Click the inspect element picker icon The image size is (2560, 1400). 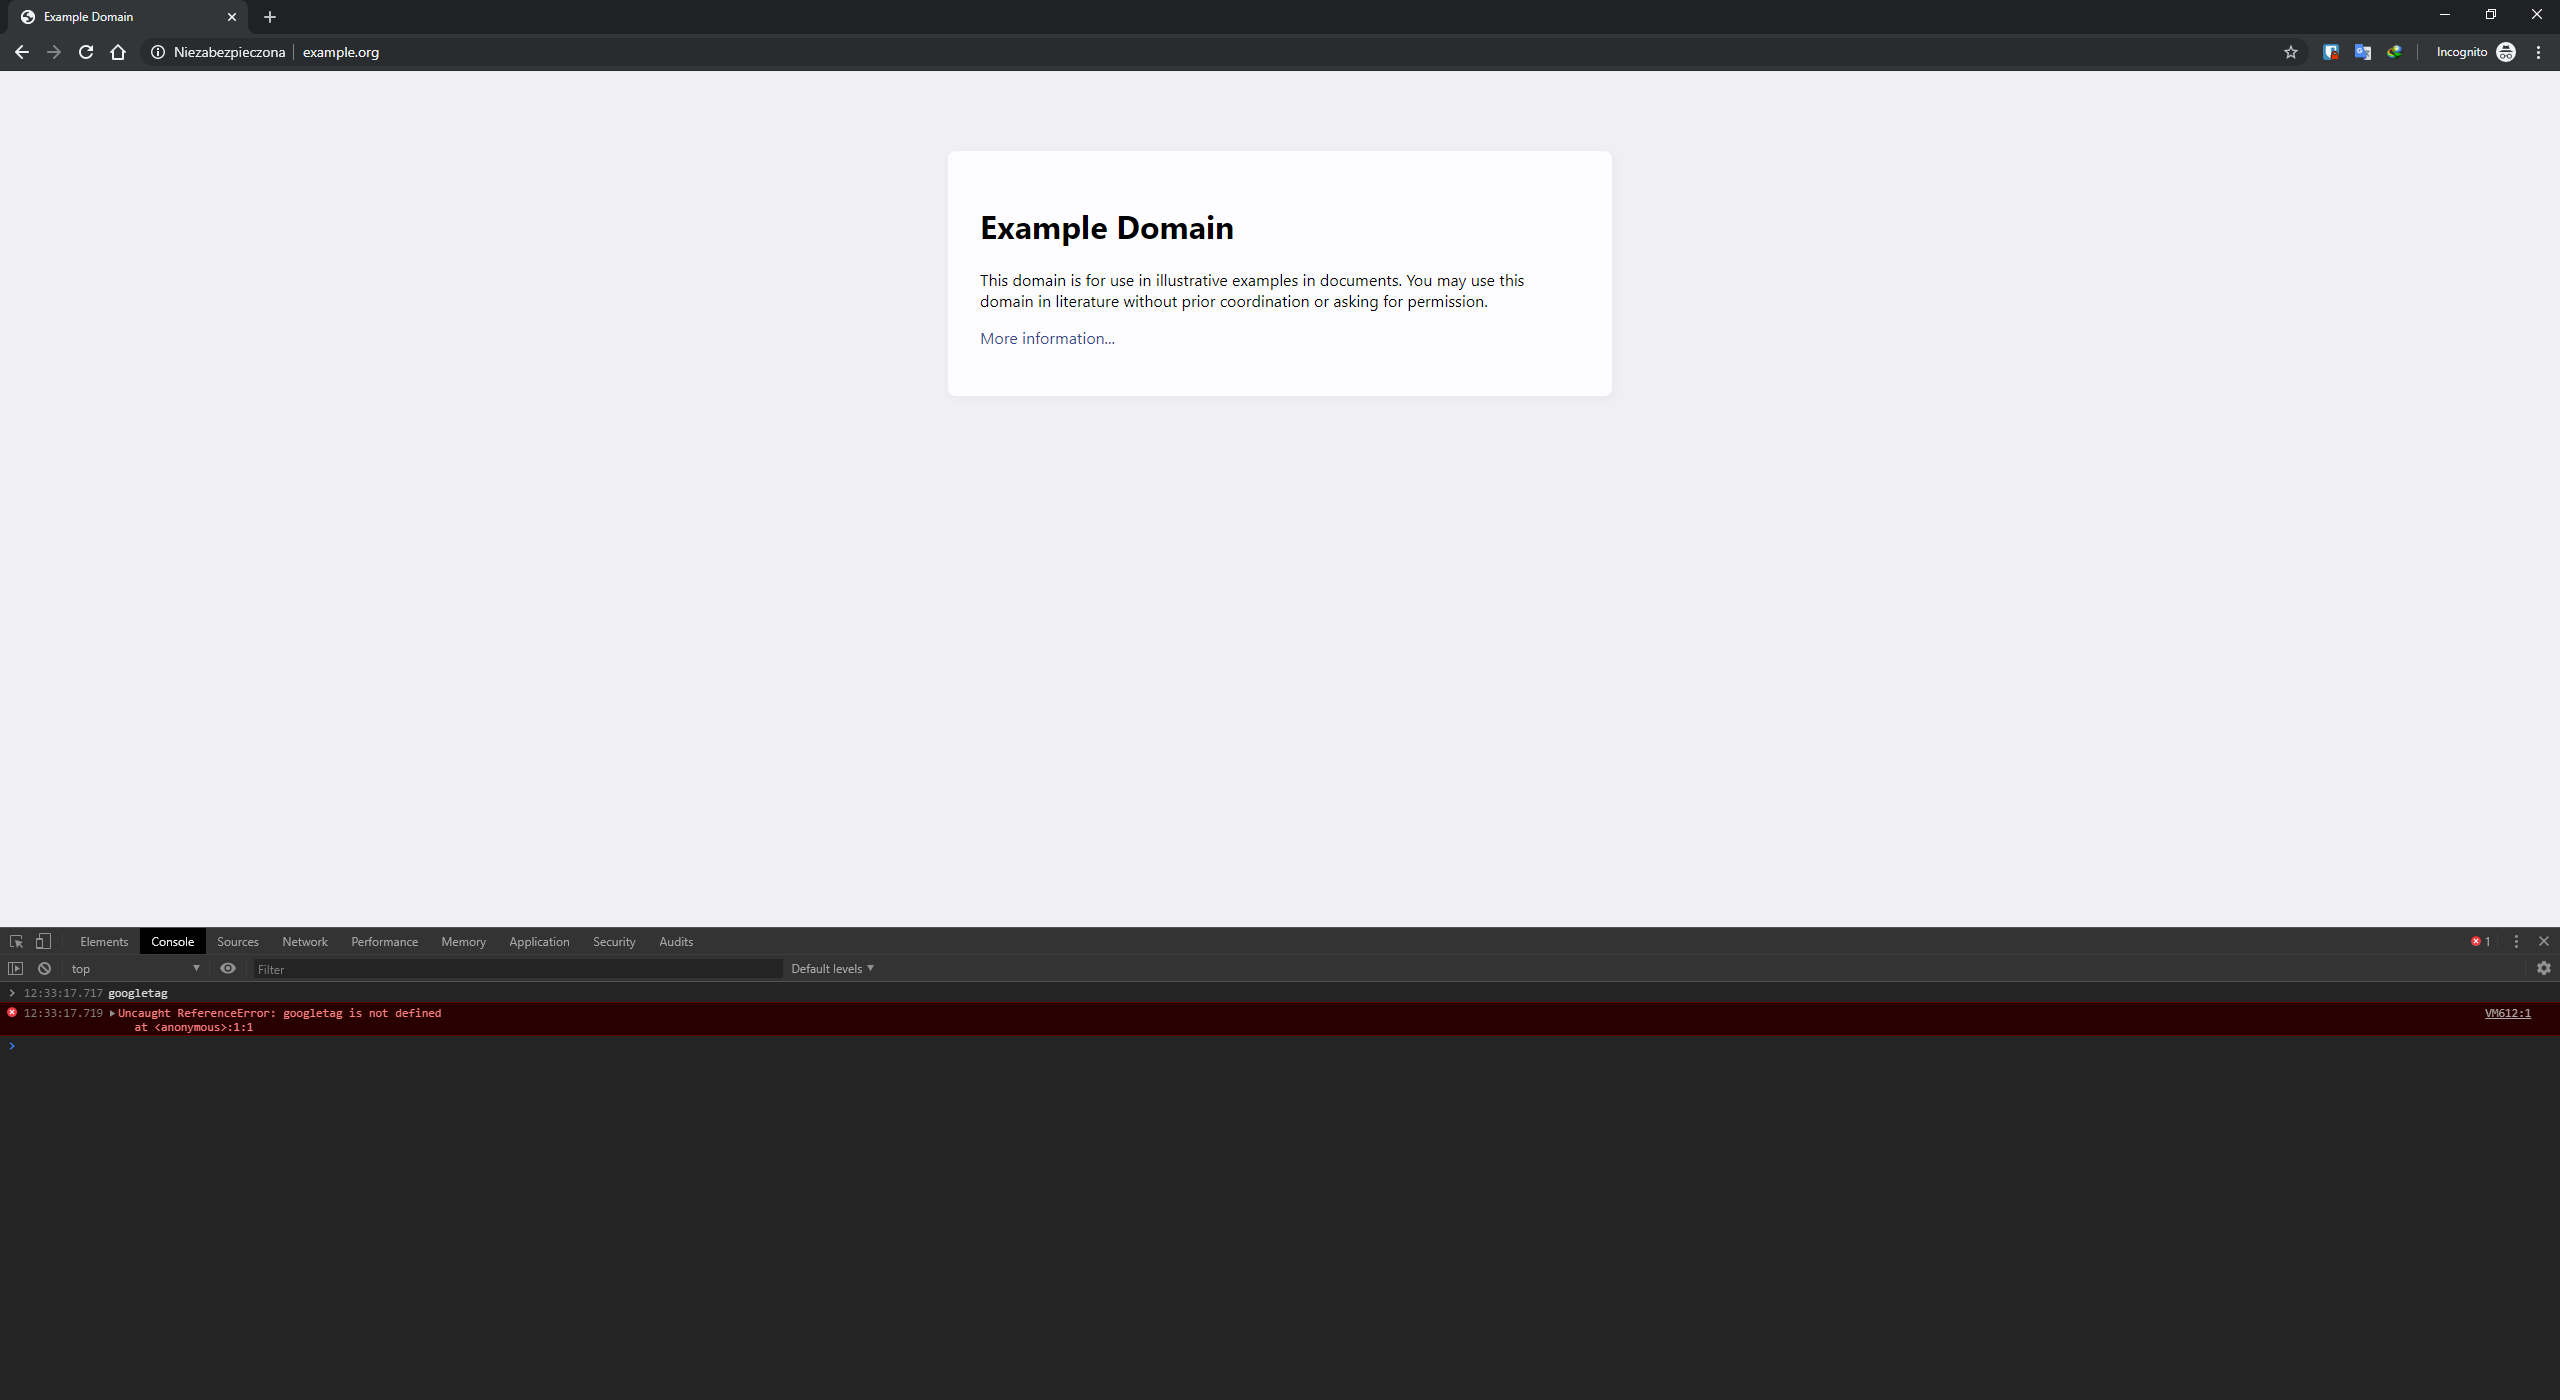[x=16, y=941]
